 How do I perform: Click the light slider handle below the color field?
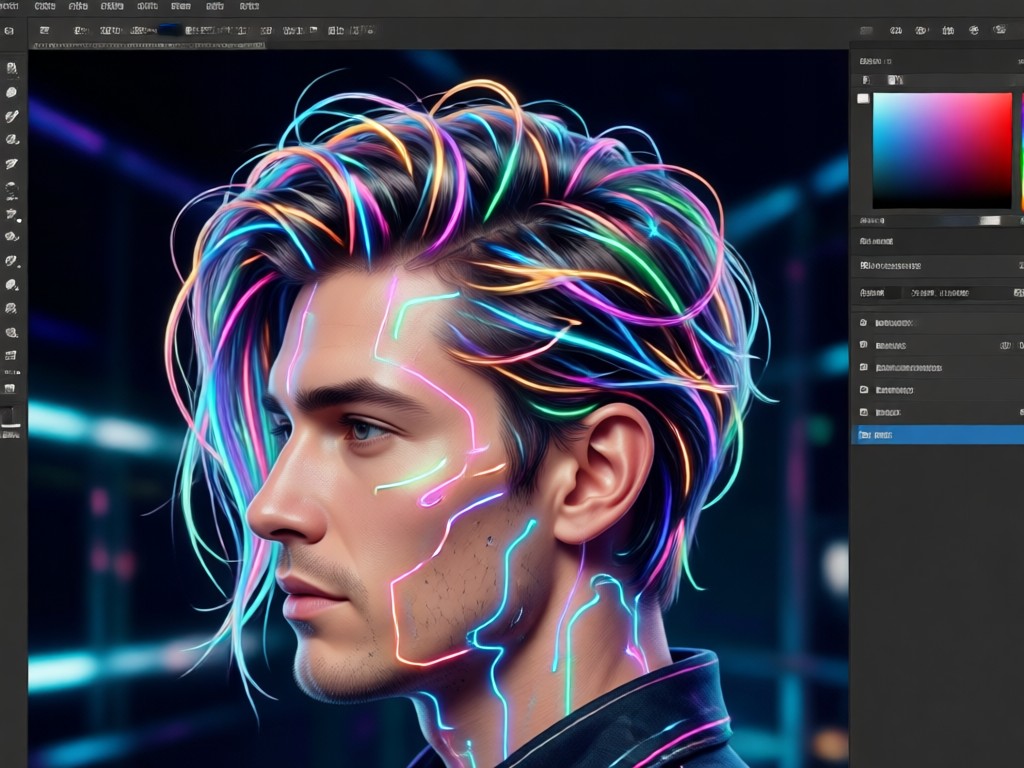pos(990,221)
